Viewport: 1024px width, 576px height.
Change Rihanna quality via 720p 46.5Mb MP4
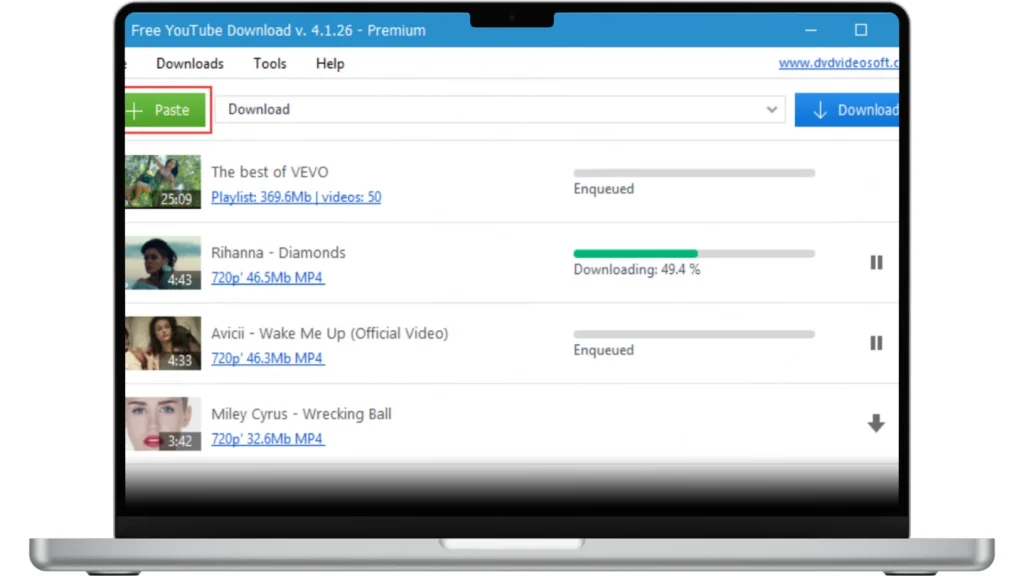click(267, 277)
